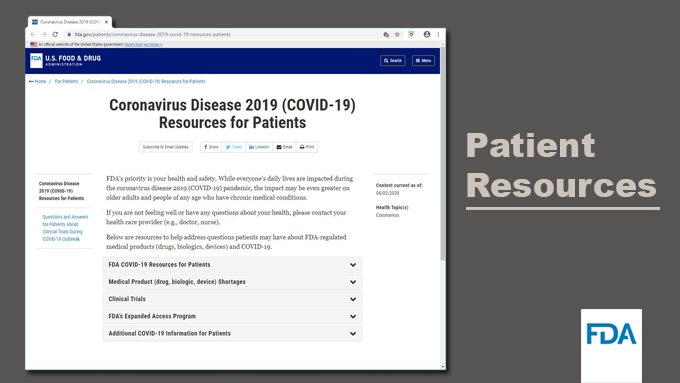Click the scrollbar down arrow

pyautogui.click(x=443, y=367)
